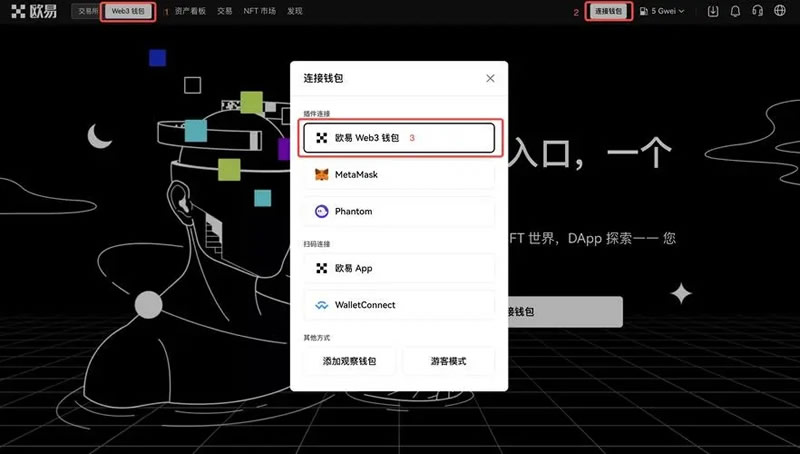
Task: Click the Phantom wallet icon
Action: pyautogui.click(x=322, y=212)
